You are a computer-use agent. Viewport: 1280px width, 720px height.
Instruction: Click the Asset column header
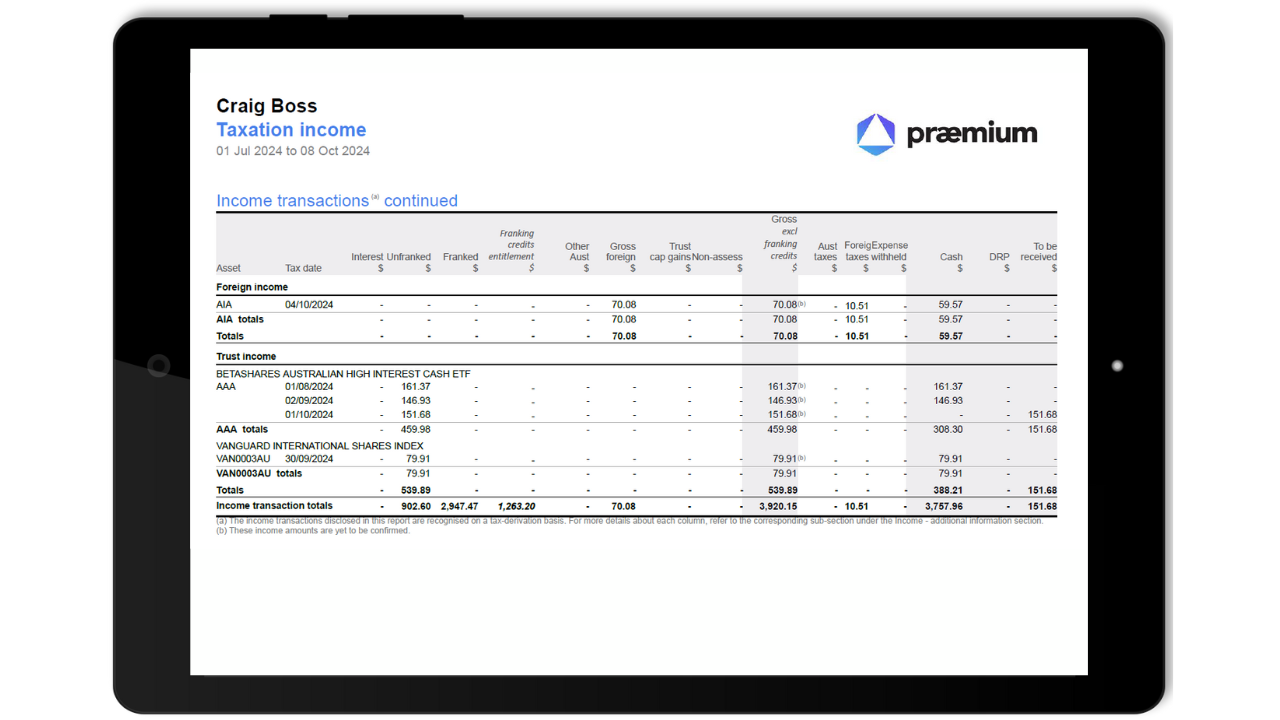tap(228, 268)
